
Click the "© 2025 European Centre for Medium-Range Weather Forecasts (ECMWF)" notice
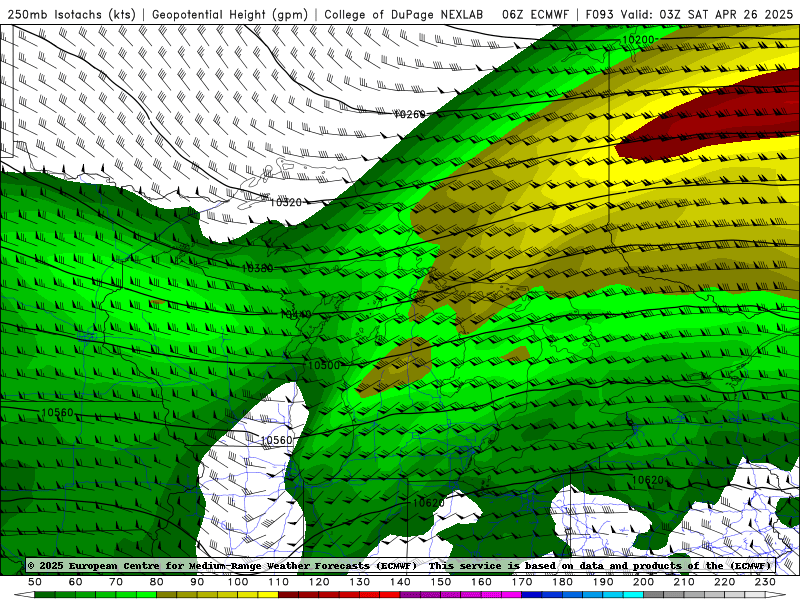pos(222,565)
